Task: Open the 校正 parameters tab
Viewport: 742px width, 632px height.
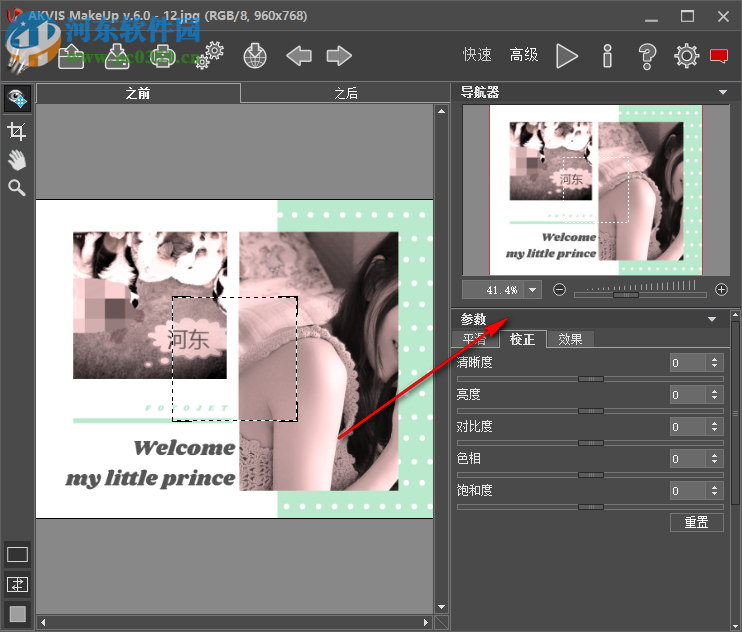Action: [x=522, y=339]
